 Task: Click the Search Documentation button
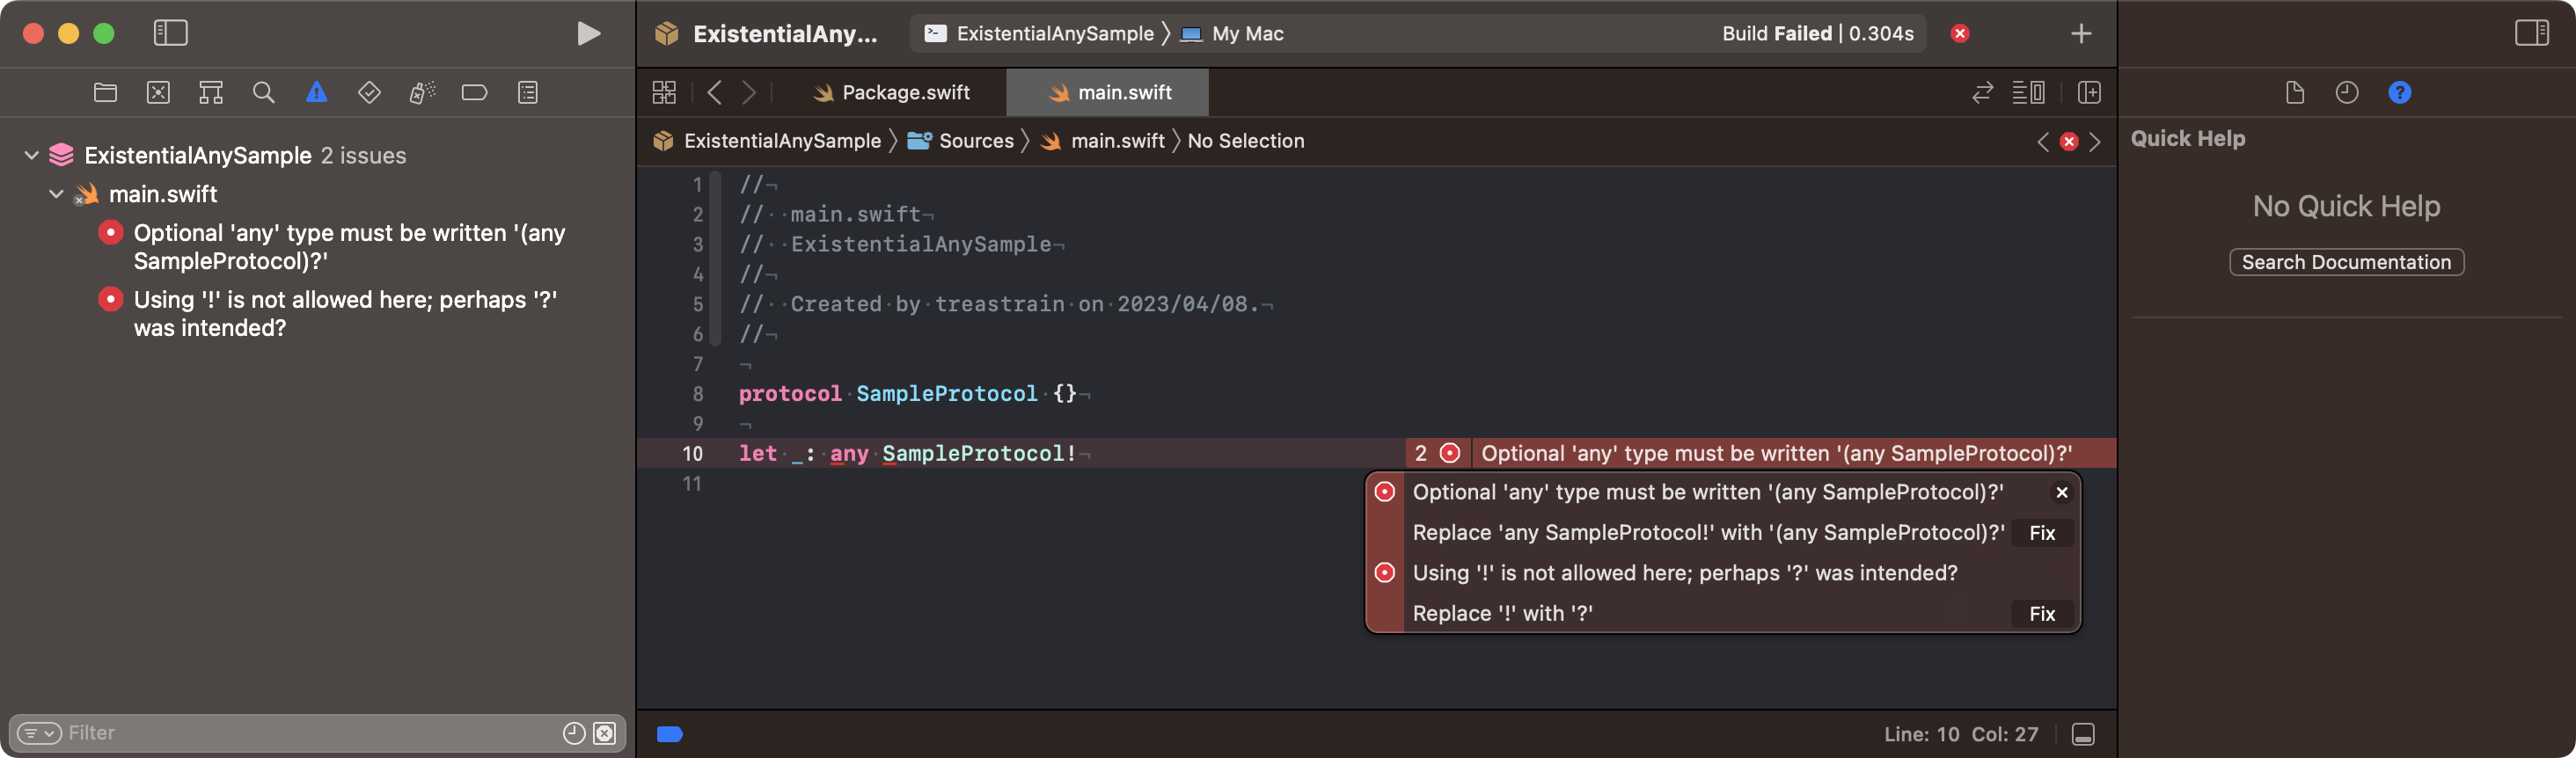point(2346,262)
